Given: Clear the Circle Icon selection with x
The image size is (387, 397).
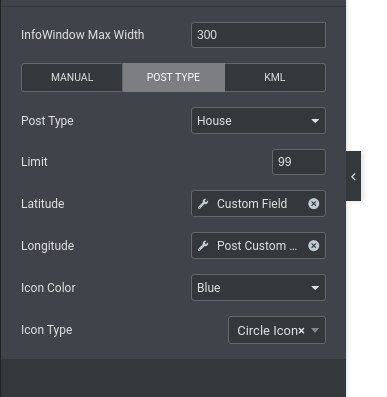Looking at the screenshot, I should click(301, 331).
